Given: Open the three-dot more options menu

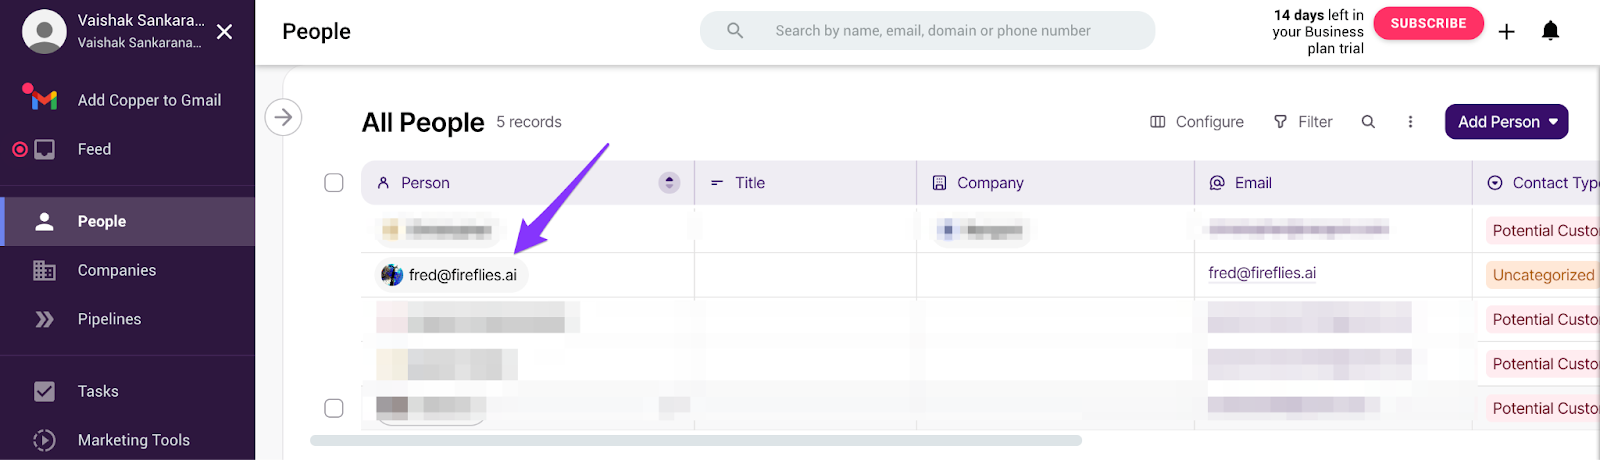Looking at the screenshot, I should click(x=1410, y=122).
